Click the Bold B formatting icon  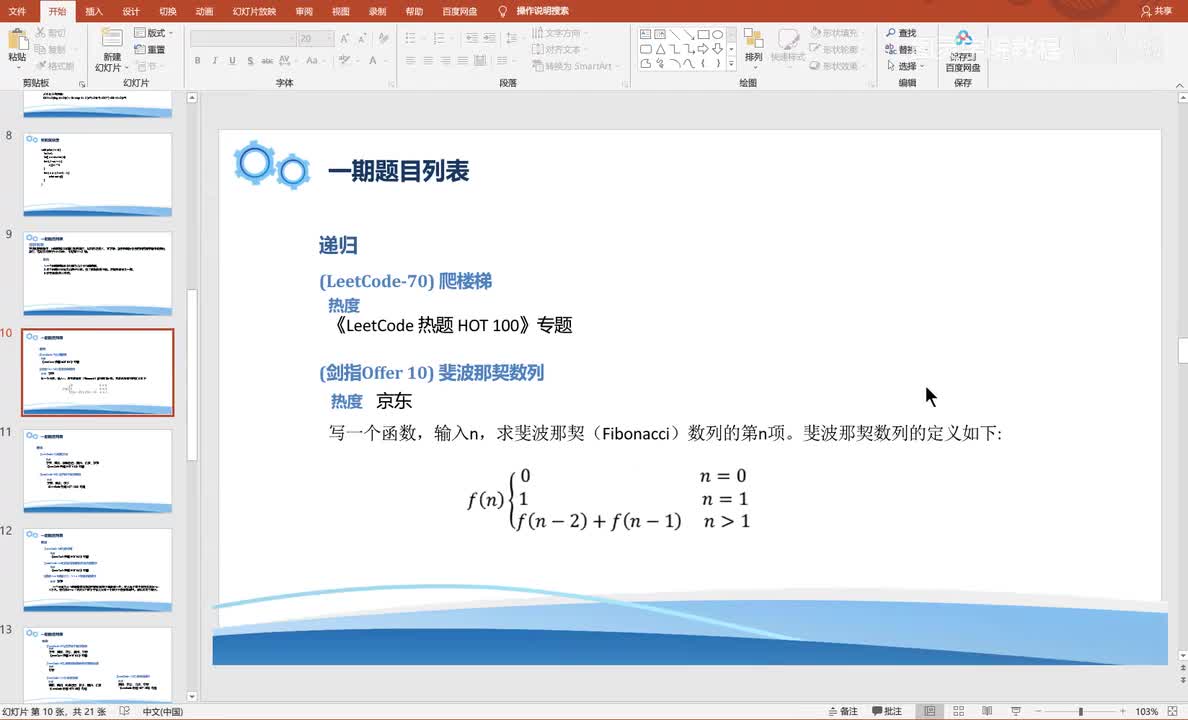(x=198, y=61)
